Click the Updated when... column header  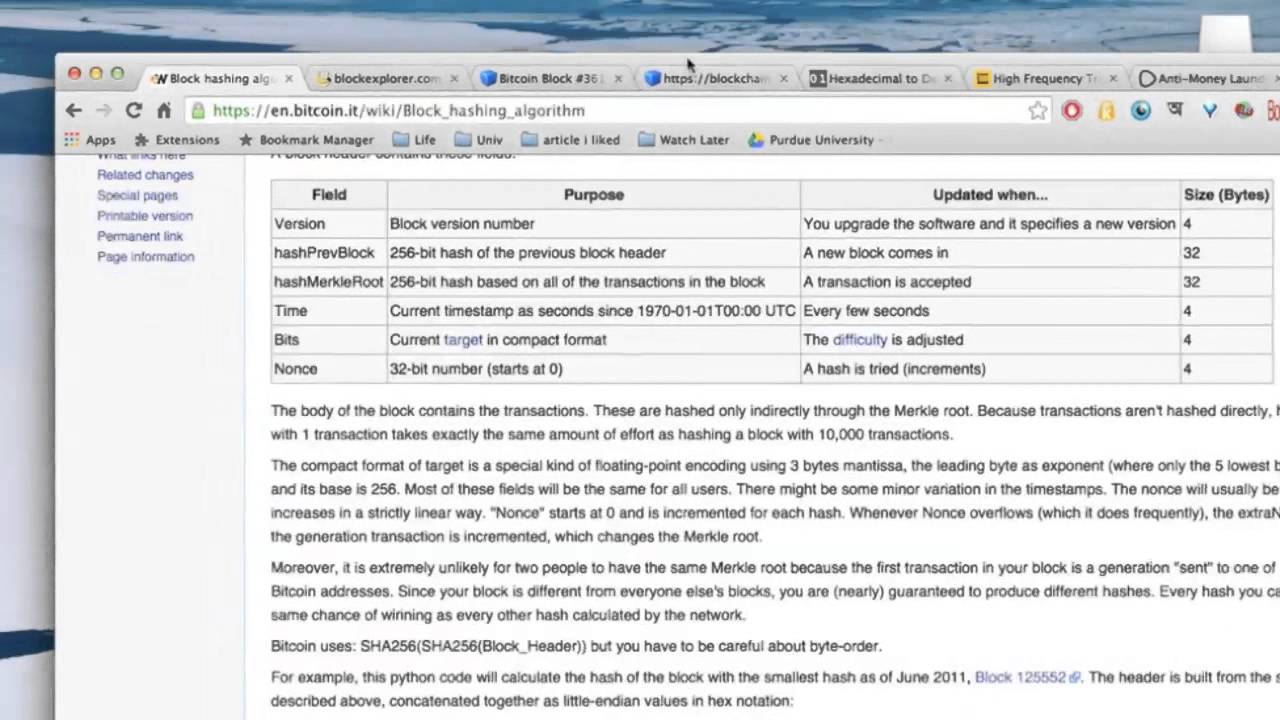(990, 195)
